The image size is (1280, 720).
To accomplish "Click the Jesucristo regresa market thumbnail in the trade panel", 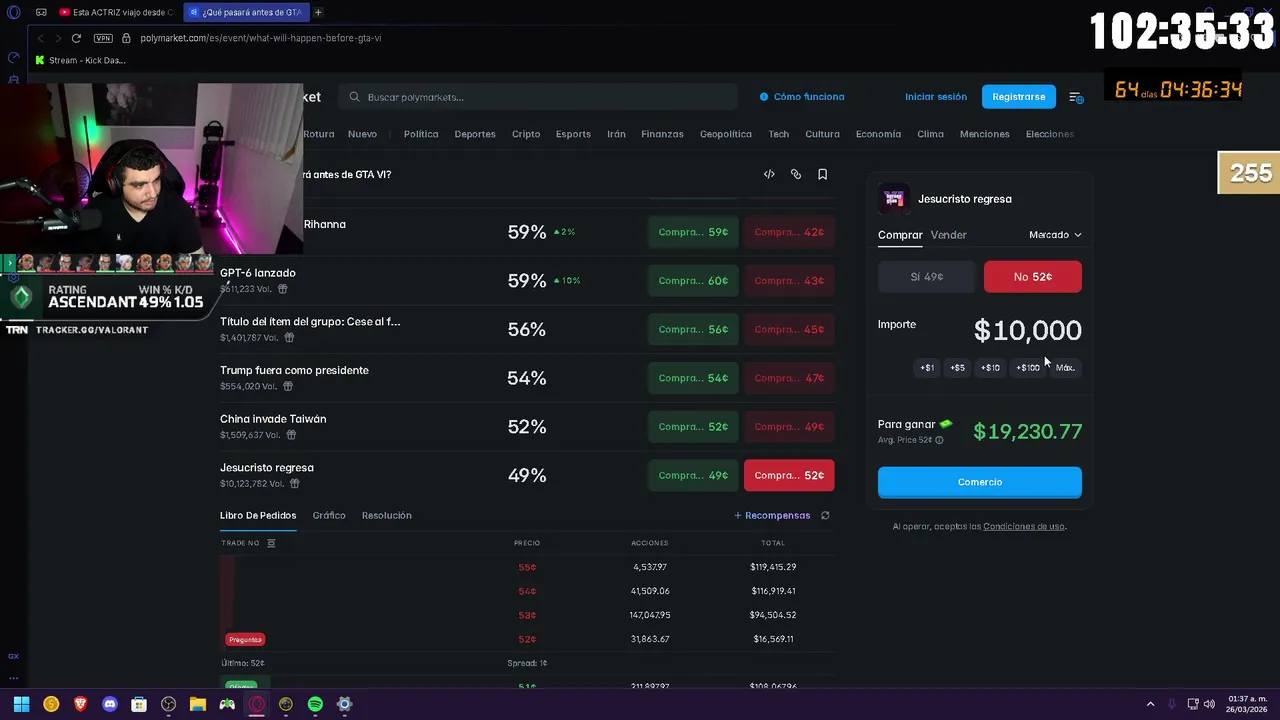I will click(894, 199).
